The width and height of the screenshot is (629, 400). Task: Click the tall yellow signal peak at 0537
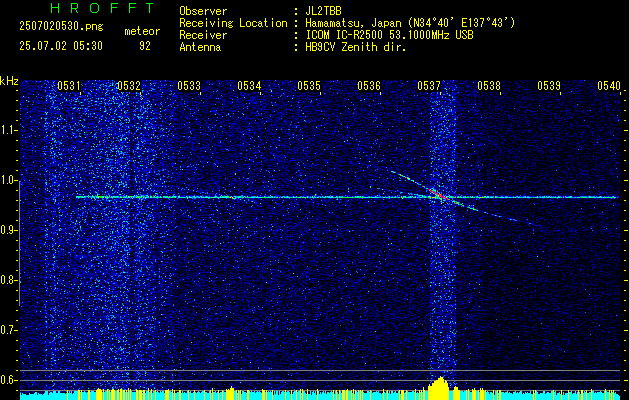pos(438,388)
